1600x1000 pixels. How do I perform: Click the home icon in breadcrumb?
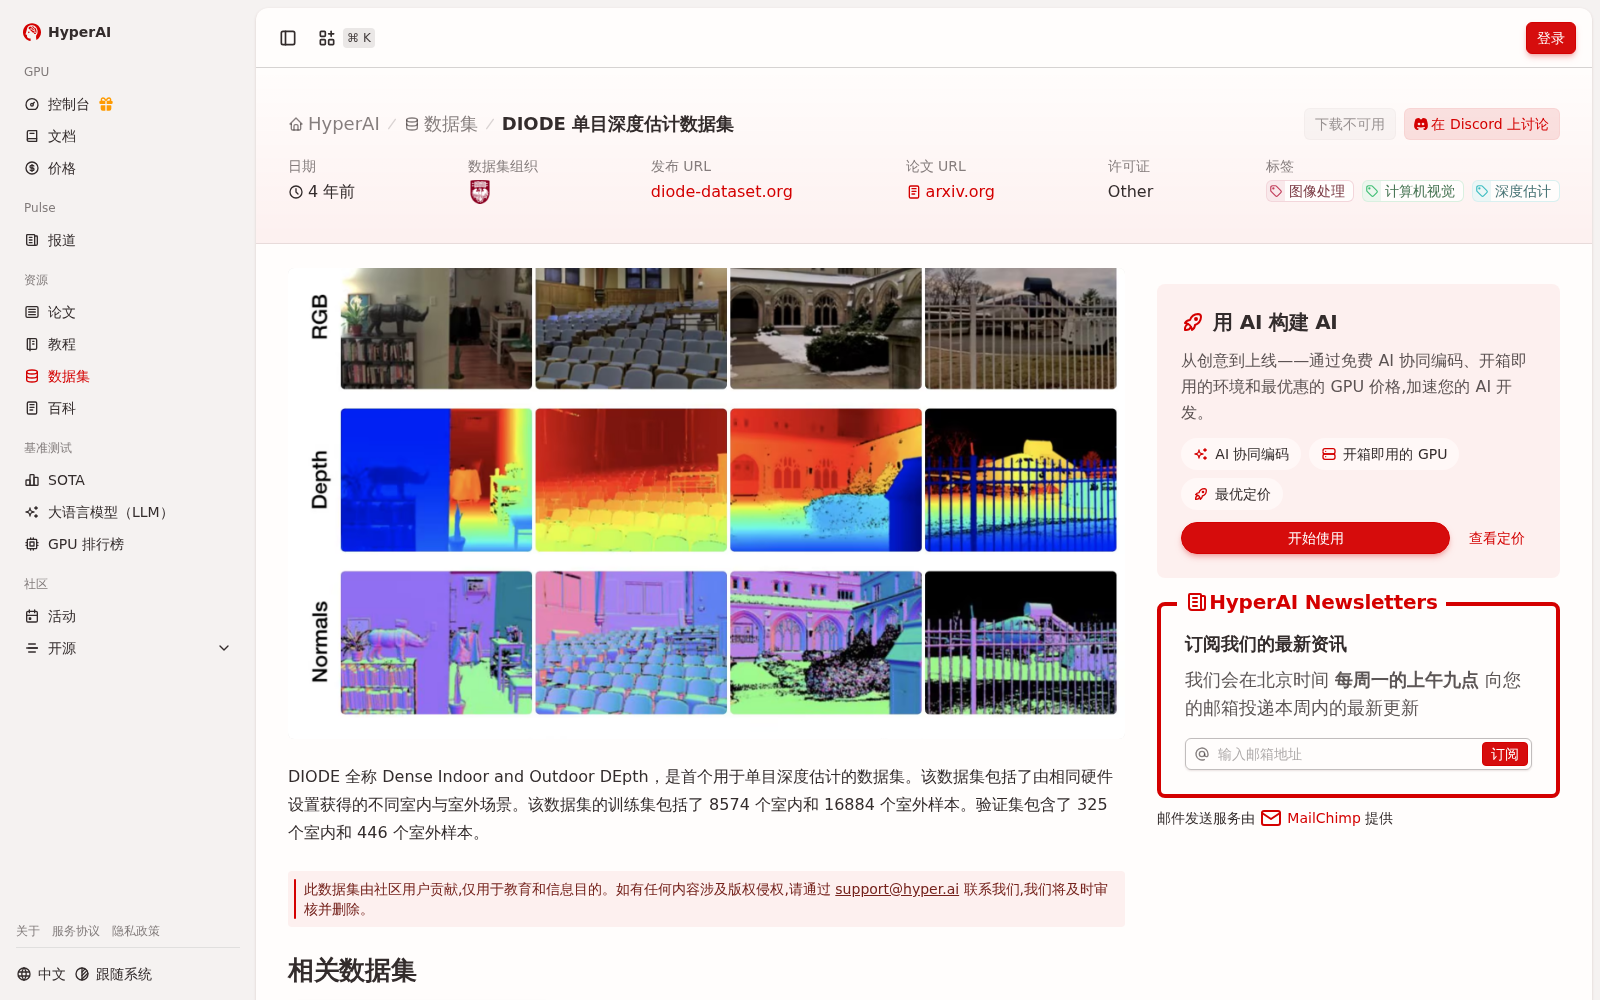click(x=296, y=124)
